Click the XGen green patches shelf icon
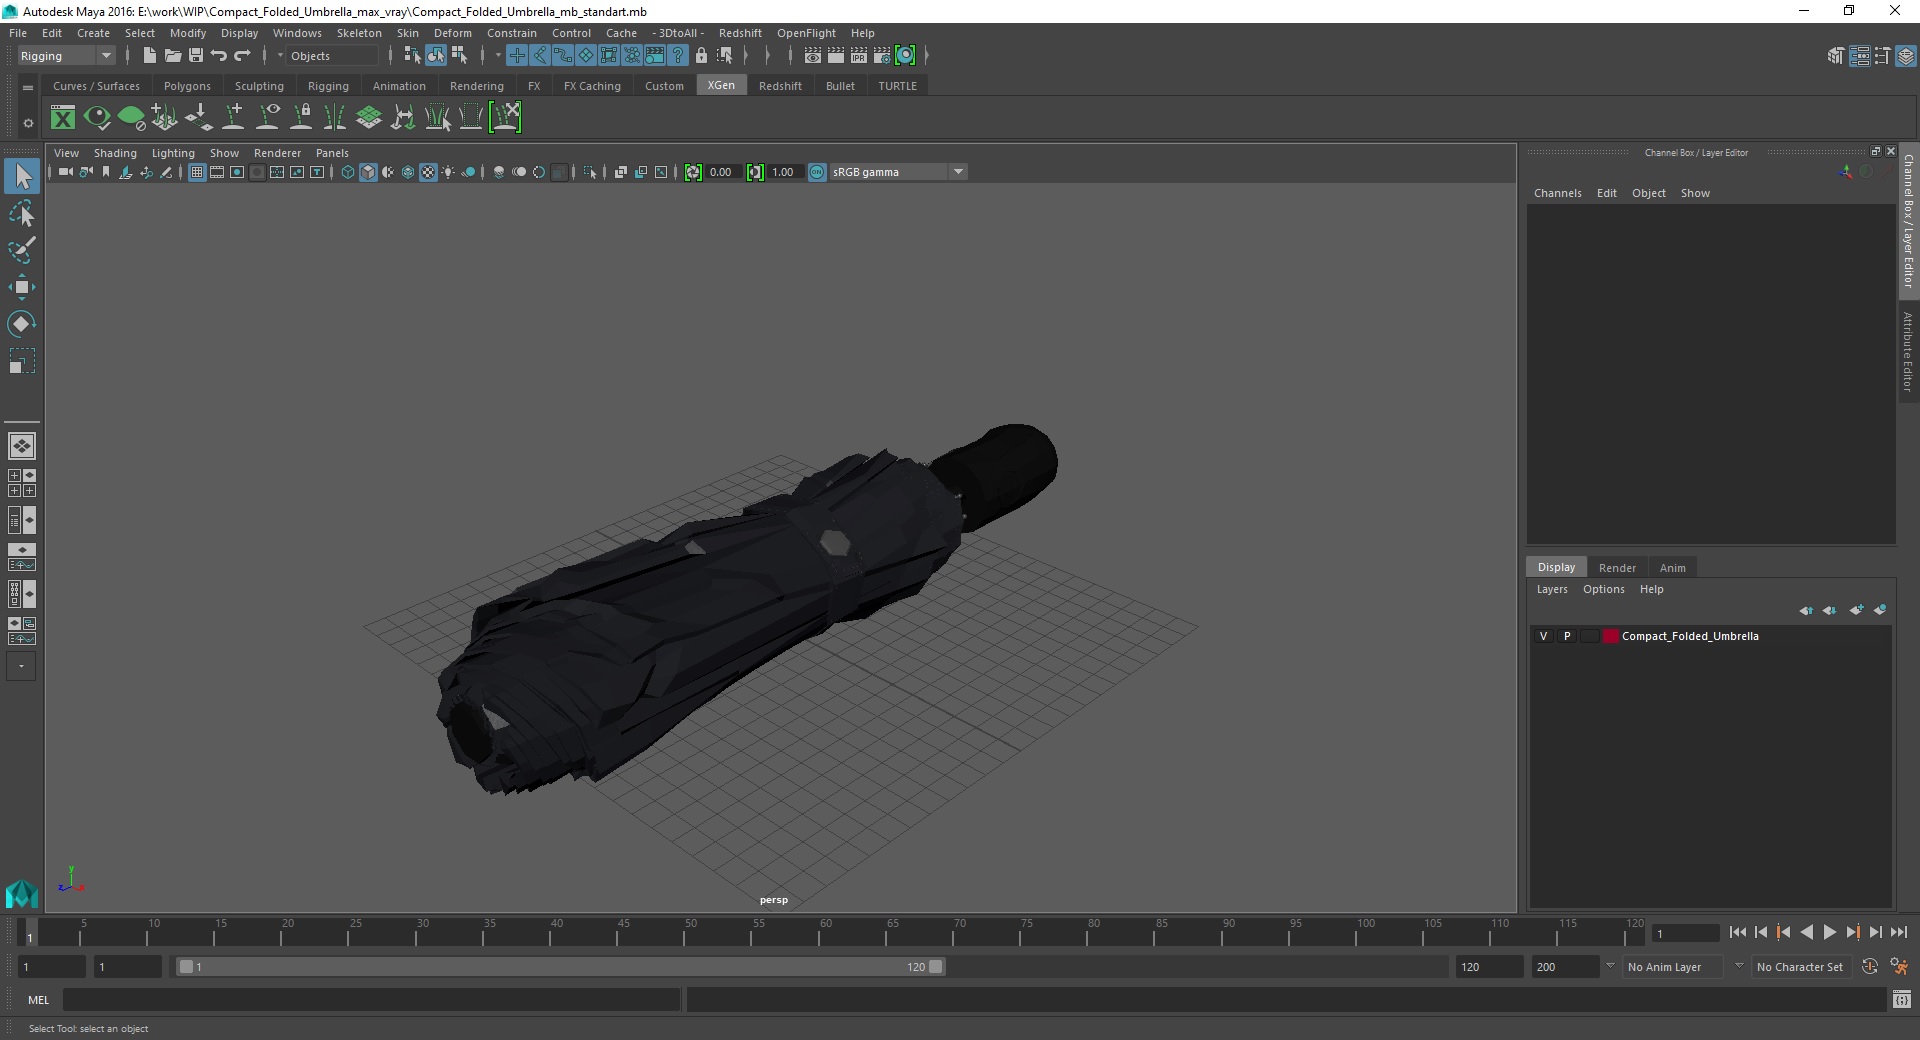The height and width of the screenshot is (1040, 1920). [369, 118]
